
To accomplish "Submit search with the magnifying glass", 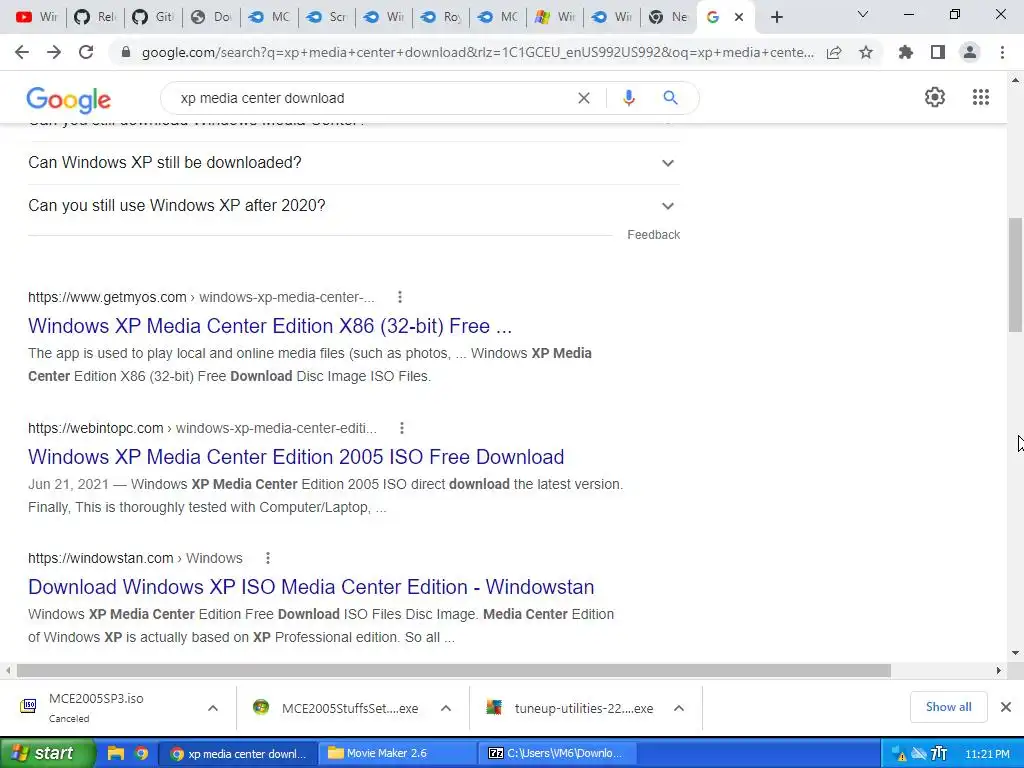I will pos(670,98).
